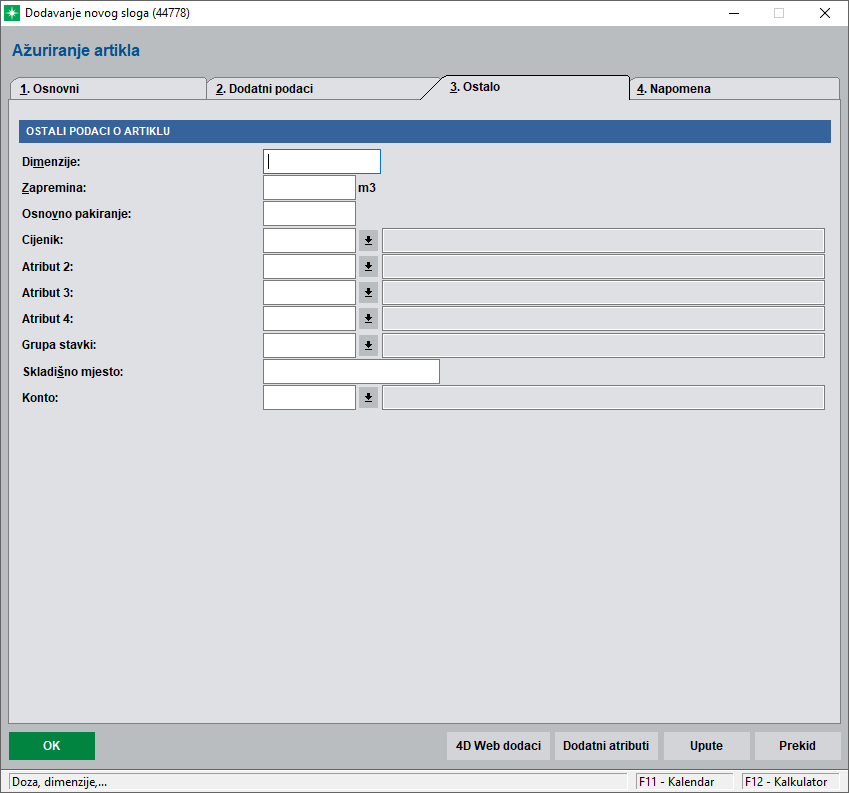The image size is (849, 793).
Task: Click the Skladišno mjesto input field
Action: [x=351, y=371]
